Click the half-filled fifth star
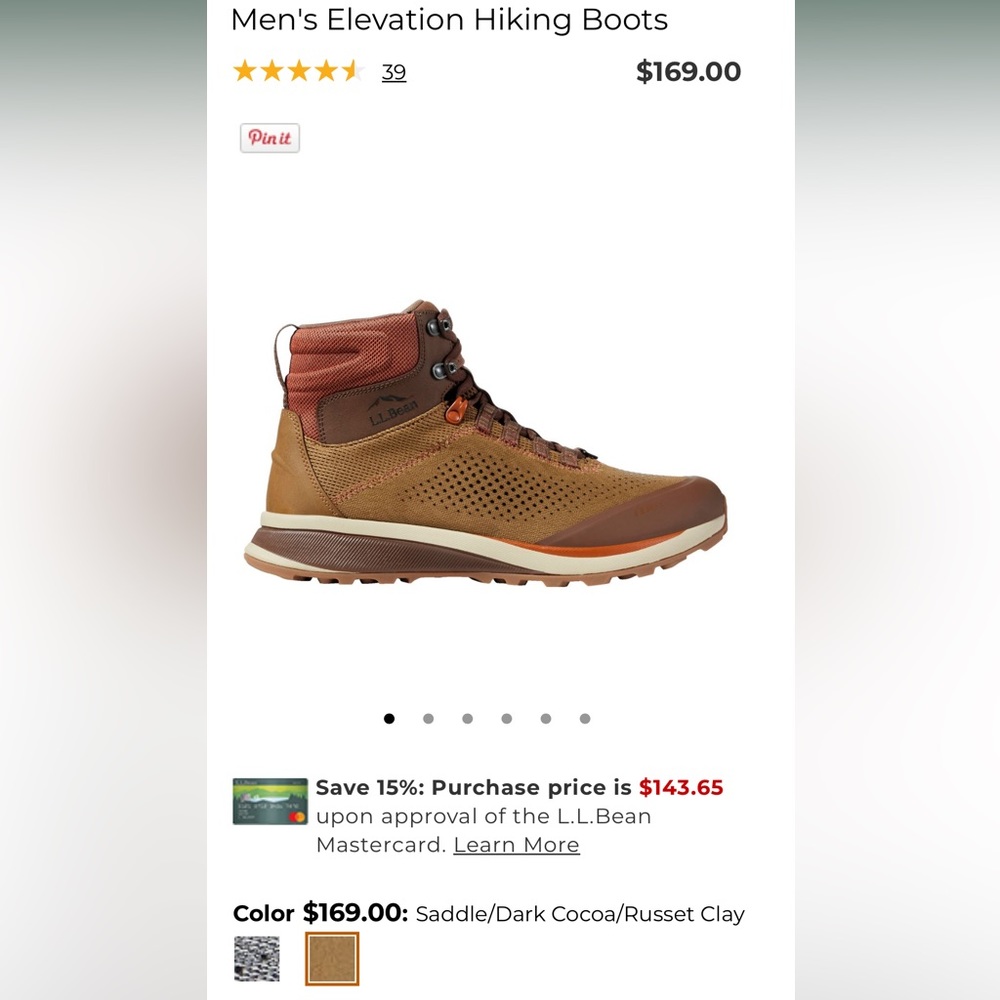Viewport: 1000px width, 1000px height. coord(350,71)
